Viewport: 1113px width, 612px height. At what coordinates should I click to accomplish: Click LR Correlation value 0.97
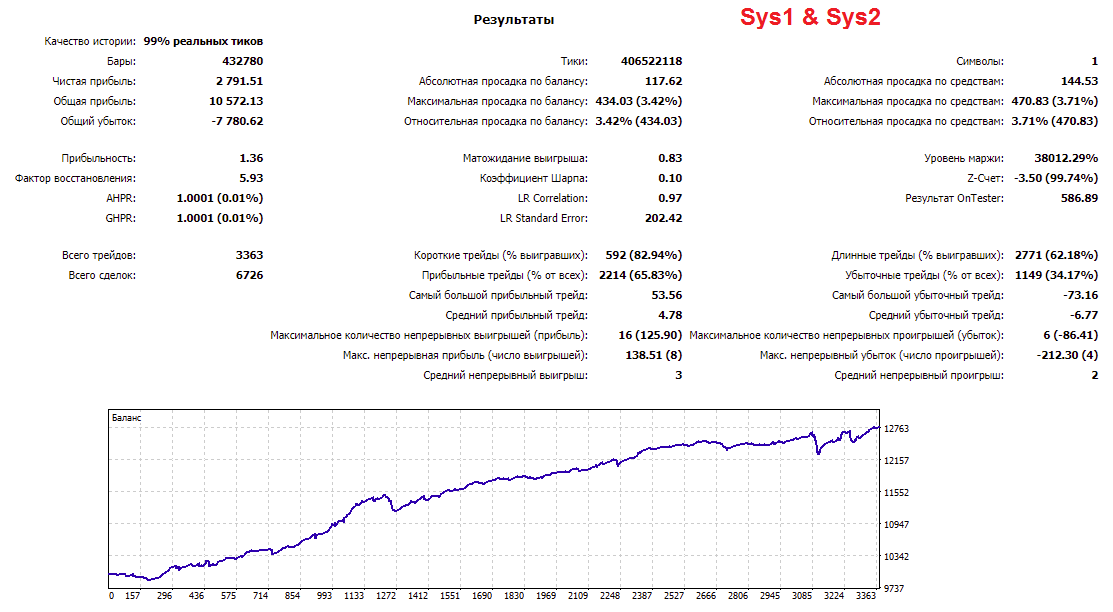click(670, 198)
